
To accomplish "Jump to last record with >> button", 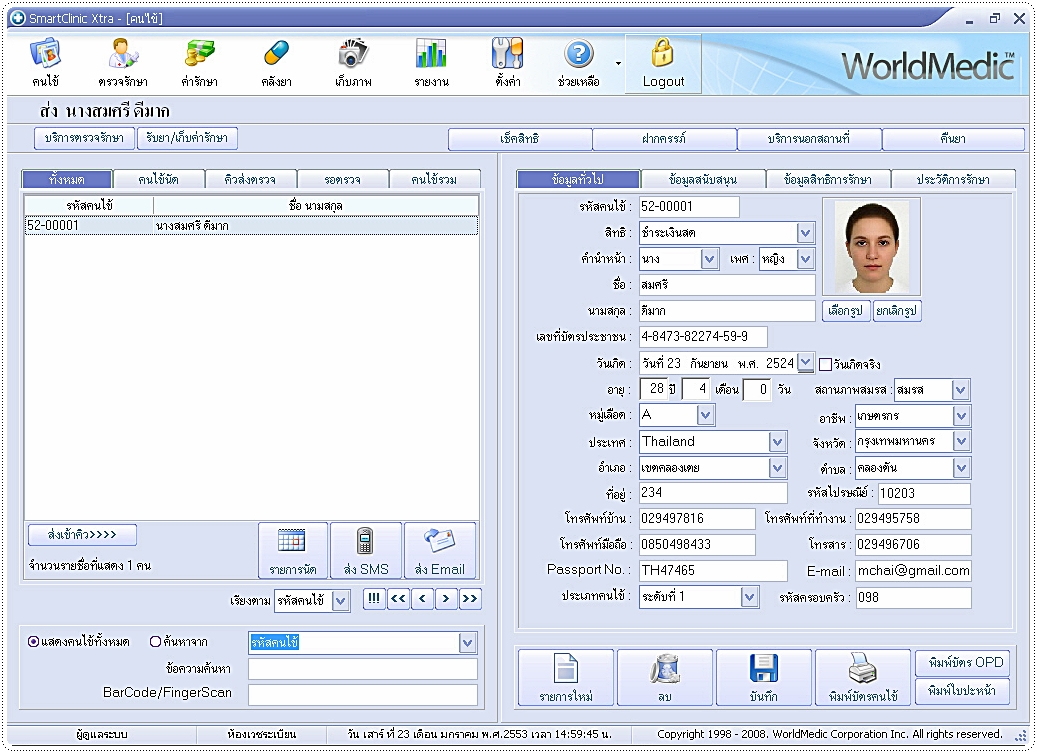I will tap(470, 599).
